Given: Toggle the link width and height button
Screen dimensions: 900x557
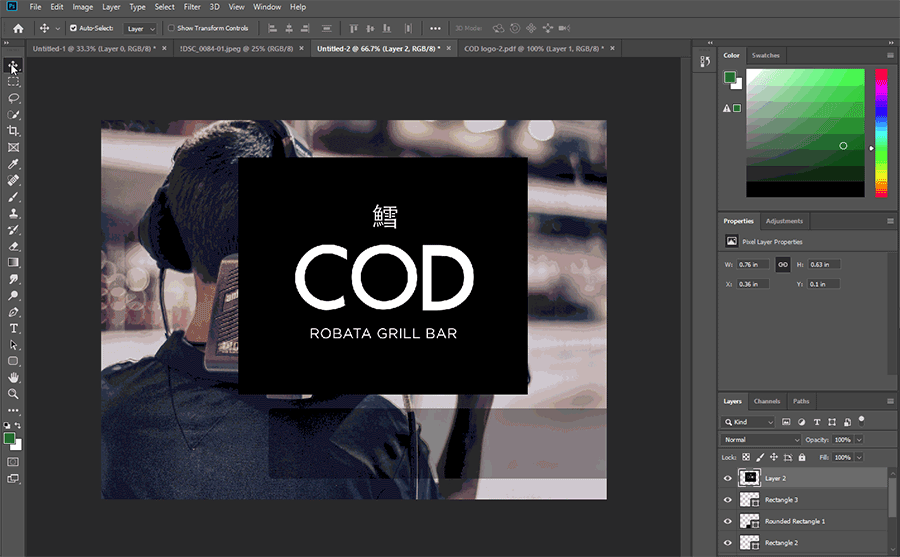Looking at the screenshot, I should pos(783,265).
